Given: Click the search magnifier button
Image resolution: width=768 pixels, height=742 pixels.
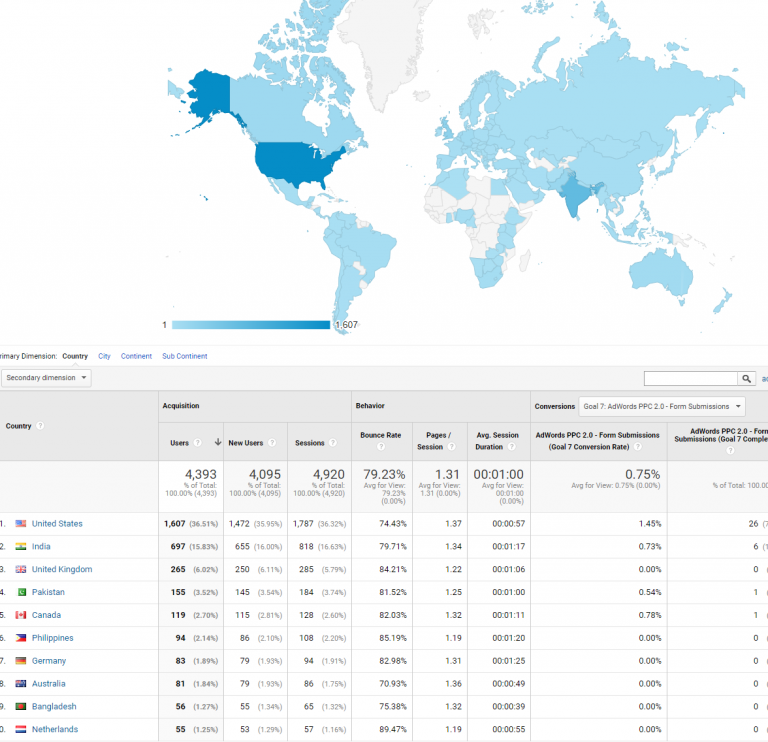Looking at the screenshot, I should (746, 378).
